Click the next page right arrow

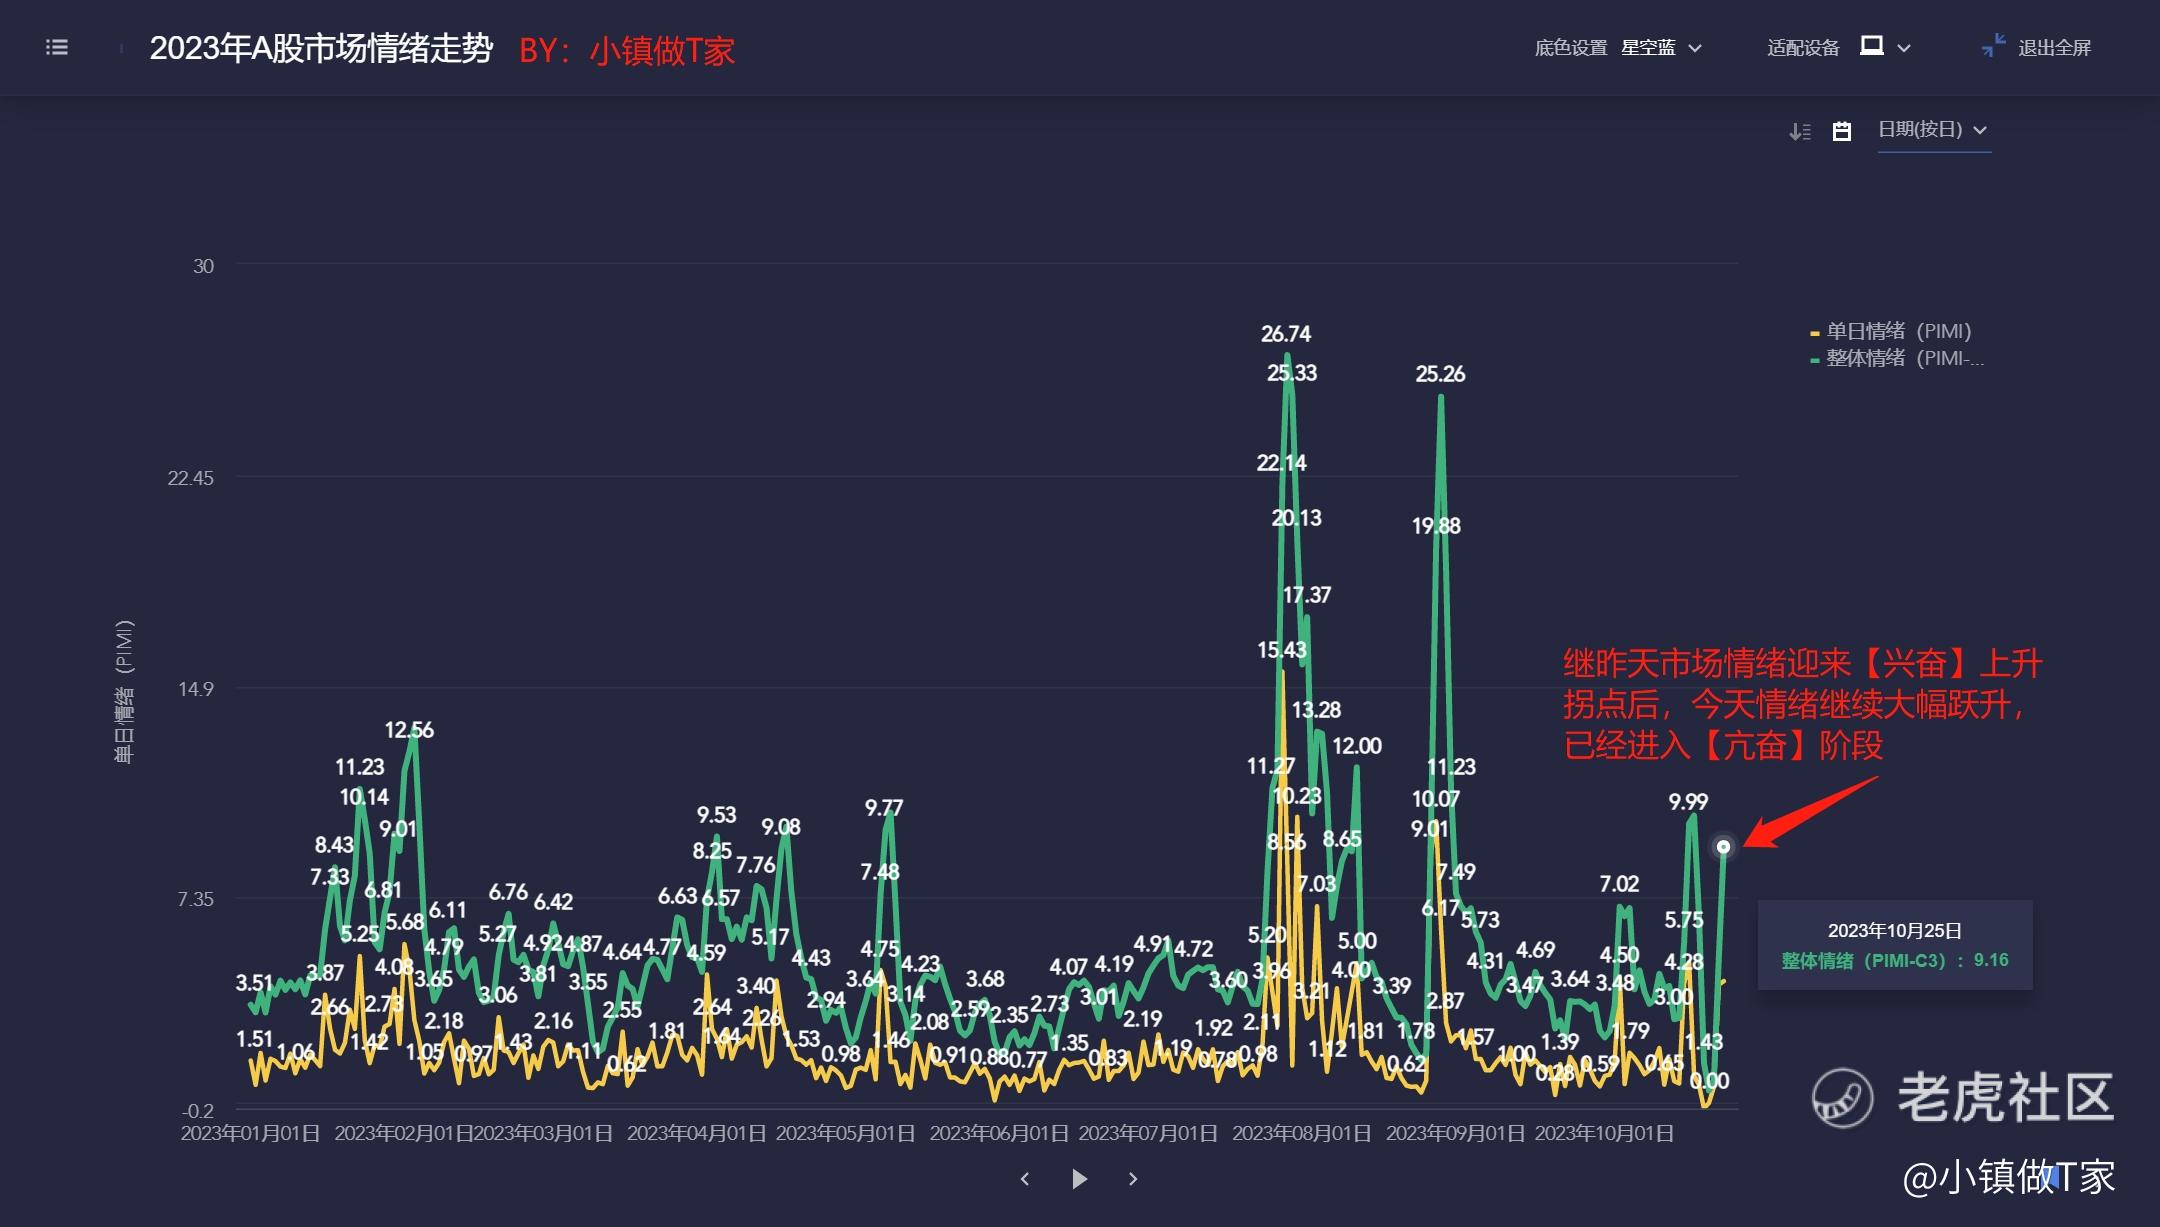[x=1133, y=1179]
